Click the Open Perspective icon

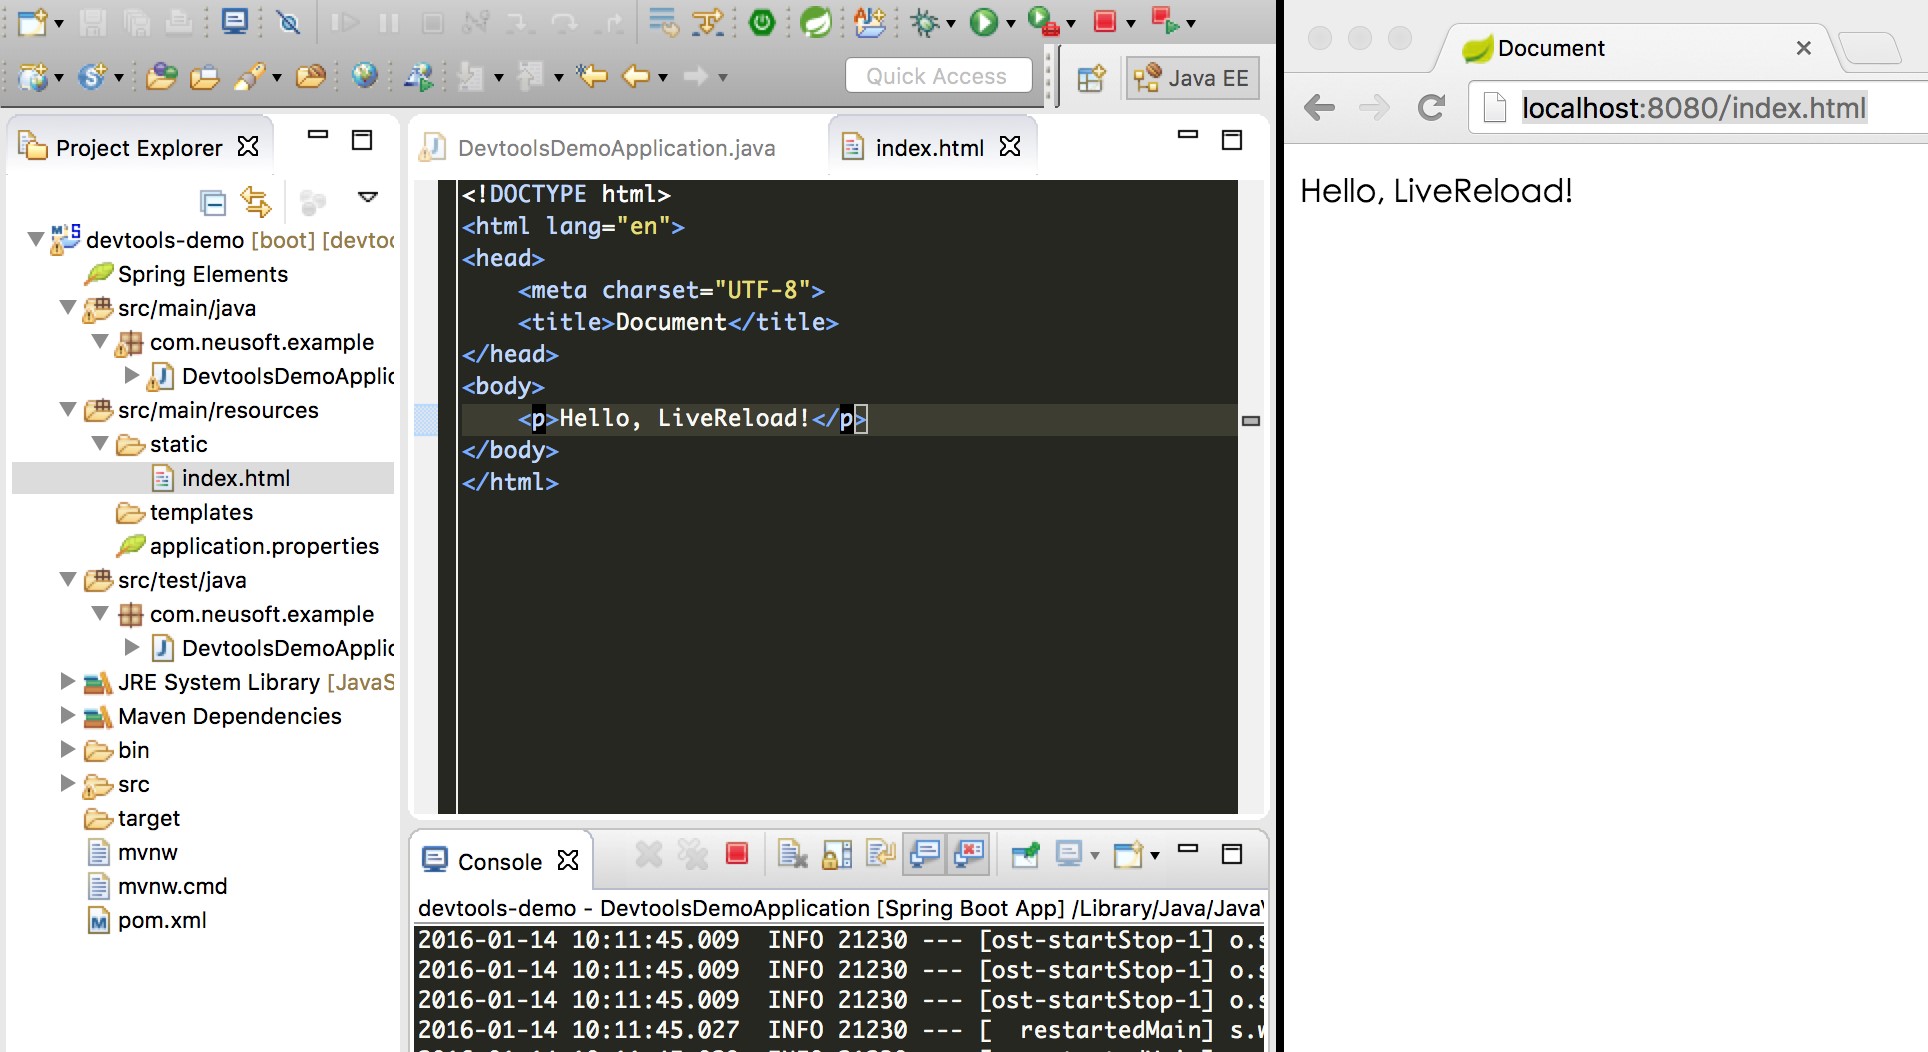click(1091, 78)
